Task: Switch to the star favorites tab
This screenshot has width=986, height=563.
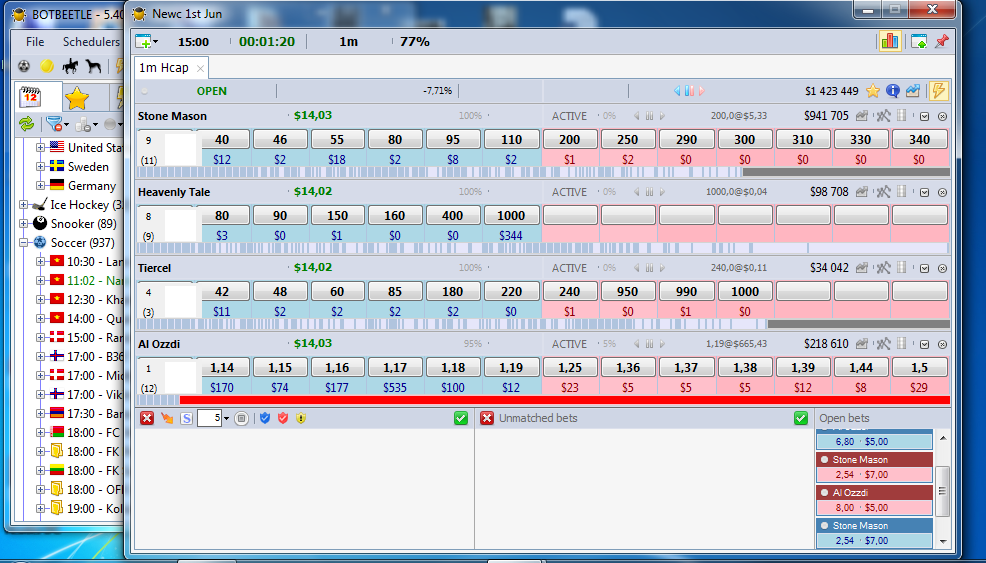Action: pyautogui.click(x=77, y=98)
